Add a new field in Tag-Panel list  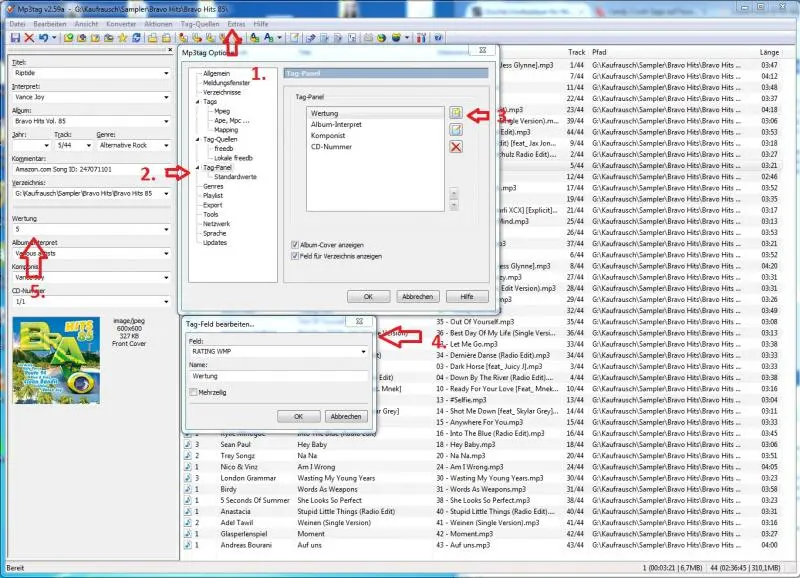pos(455,114)
